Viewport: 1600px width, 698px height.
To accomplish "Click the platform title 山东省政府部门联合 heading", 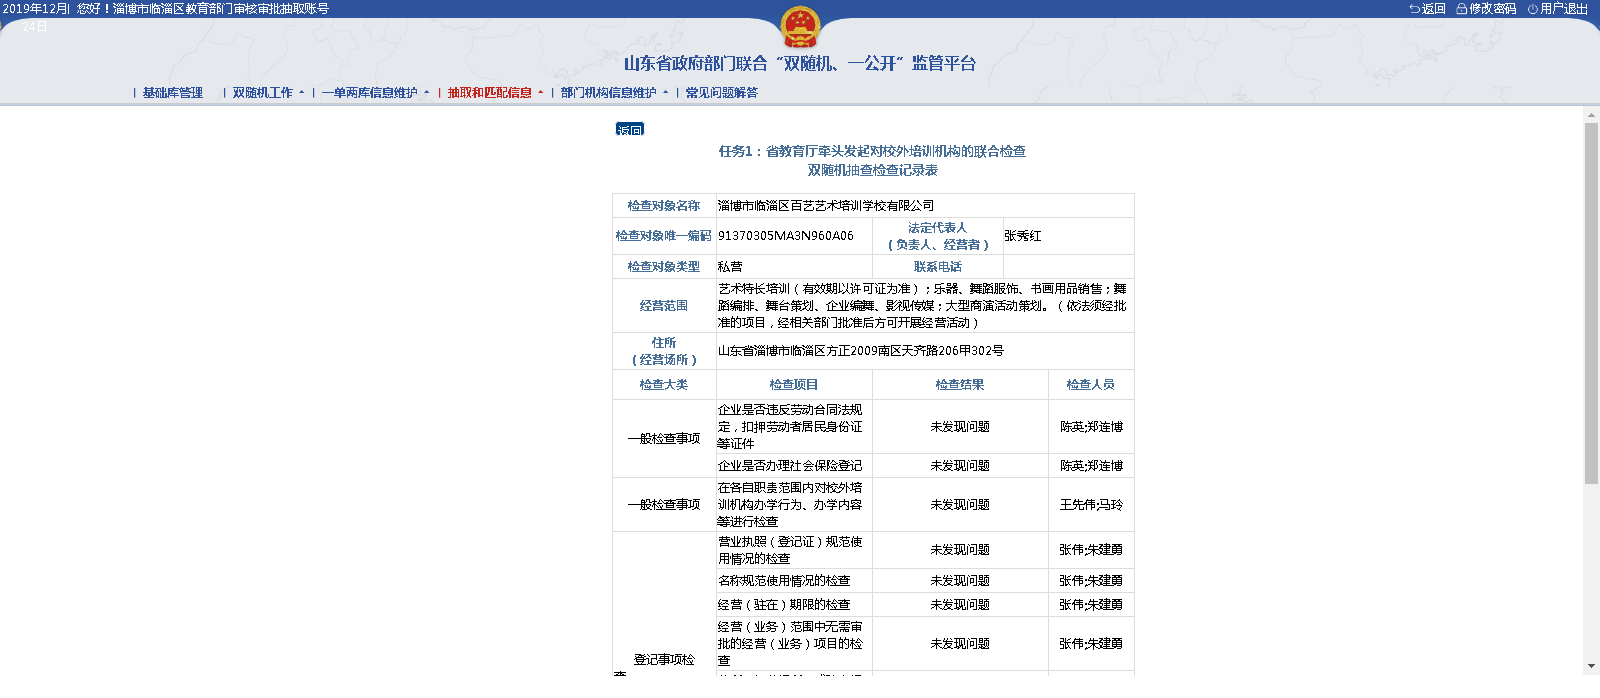I will (x=799, y=64).
